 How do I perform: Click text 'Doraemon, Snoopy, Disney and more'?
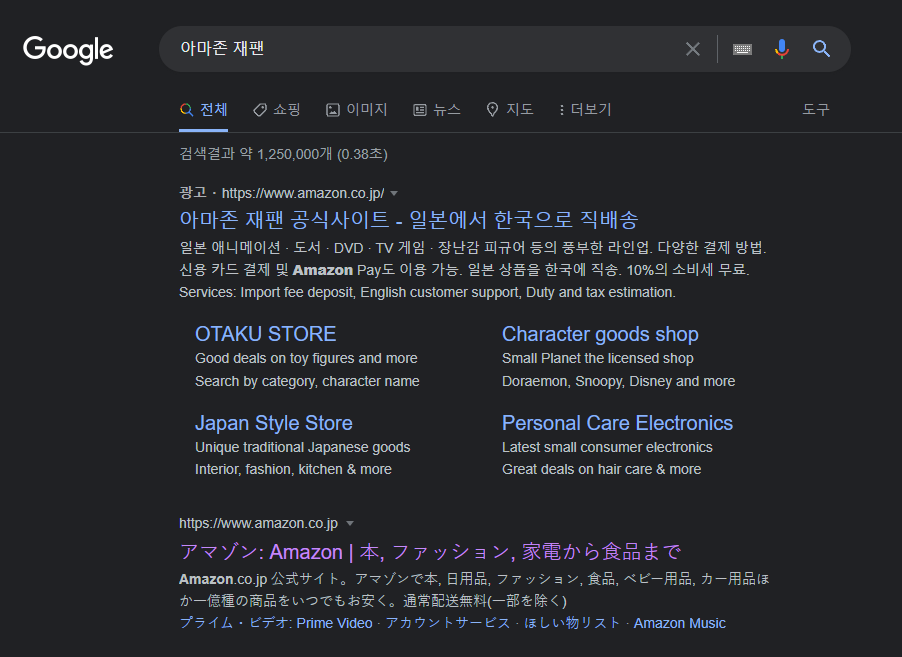tap(618, 381)
